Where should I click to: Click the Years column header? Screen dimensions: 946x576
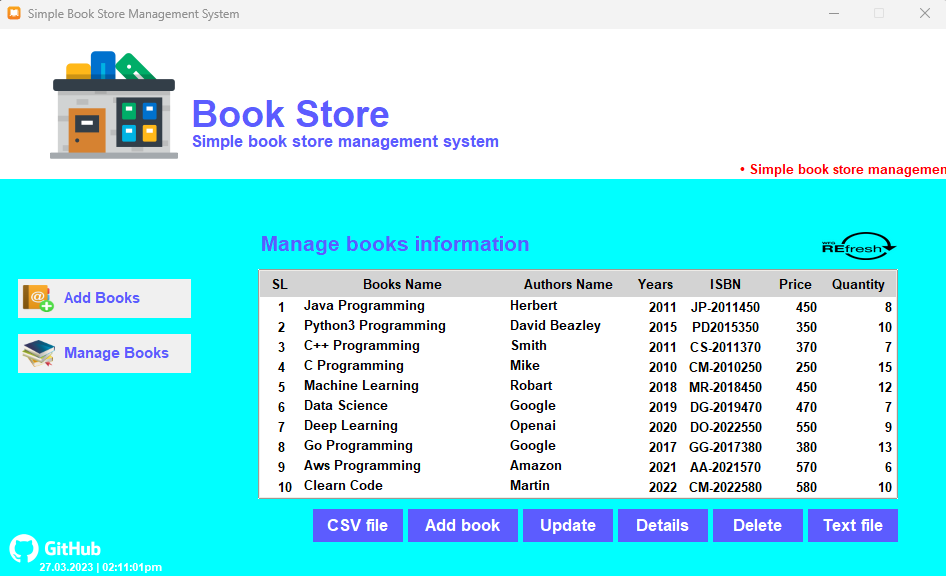tap(655, 285)
